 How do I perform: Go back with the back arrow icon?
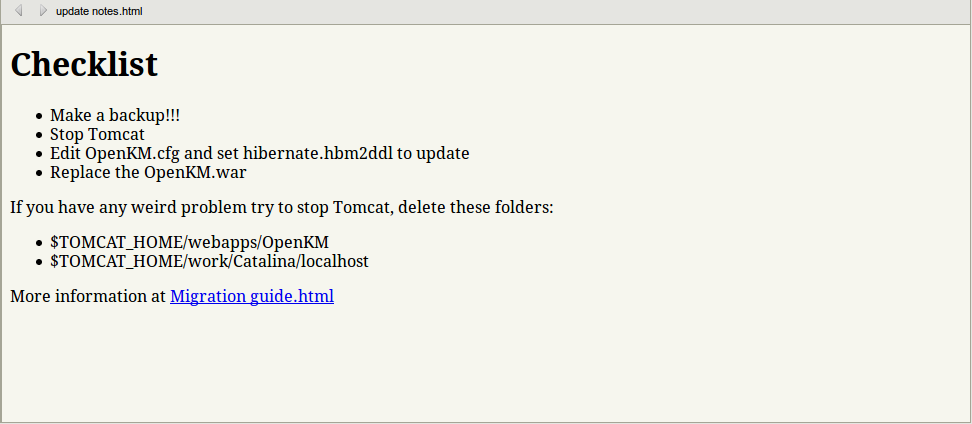point(18,10)
